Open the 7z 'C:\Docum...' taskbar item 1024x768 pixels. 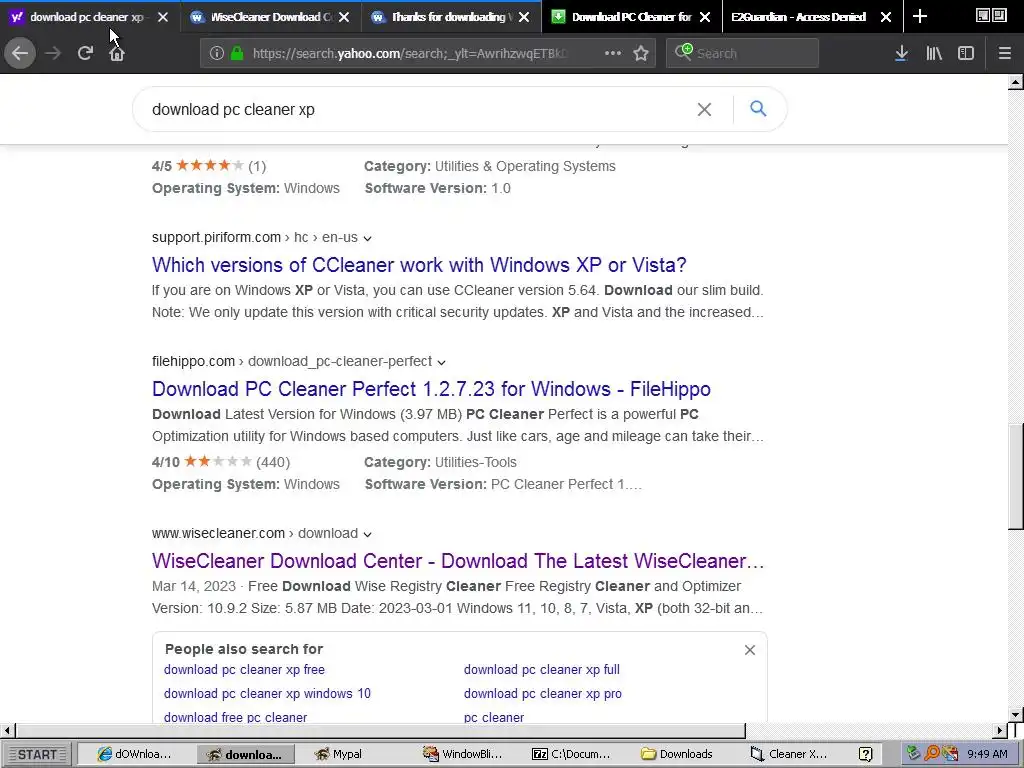pyautogui.click(x=571, y=754)
